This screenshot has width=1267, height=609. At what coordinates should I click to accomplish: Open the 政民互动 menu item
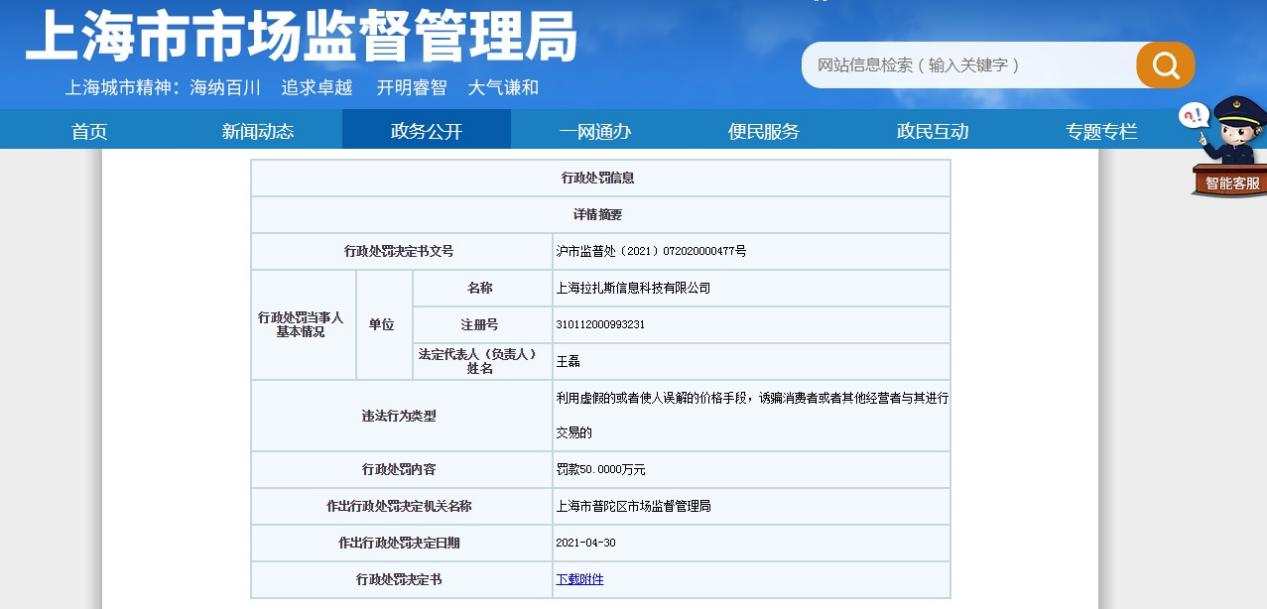(x=932, y=131)
